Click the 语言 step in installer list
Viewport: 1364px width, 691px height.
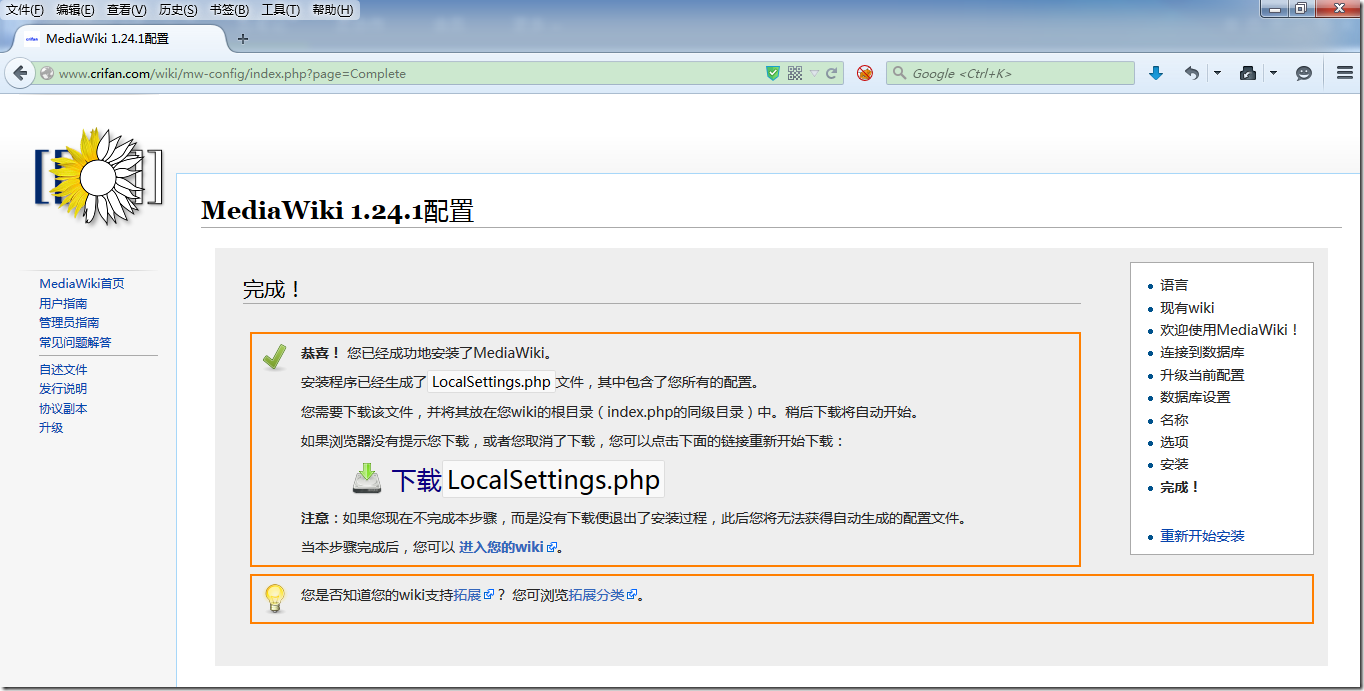1174,286
